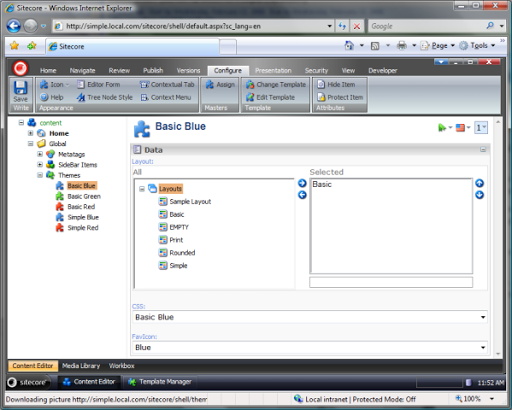The image size is (512, 410).
Task: Open the Media Library tab
Action: point(81,366)
